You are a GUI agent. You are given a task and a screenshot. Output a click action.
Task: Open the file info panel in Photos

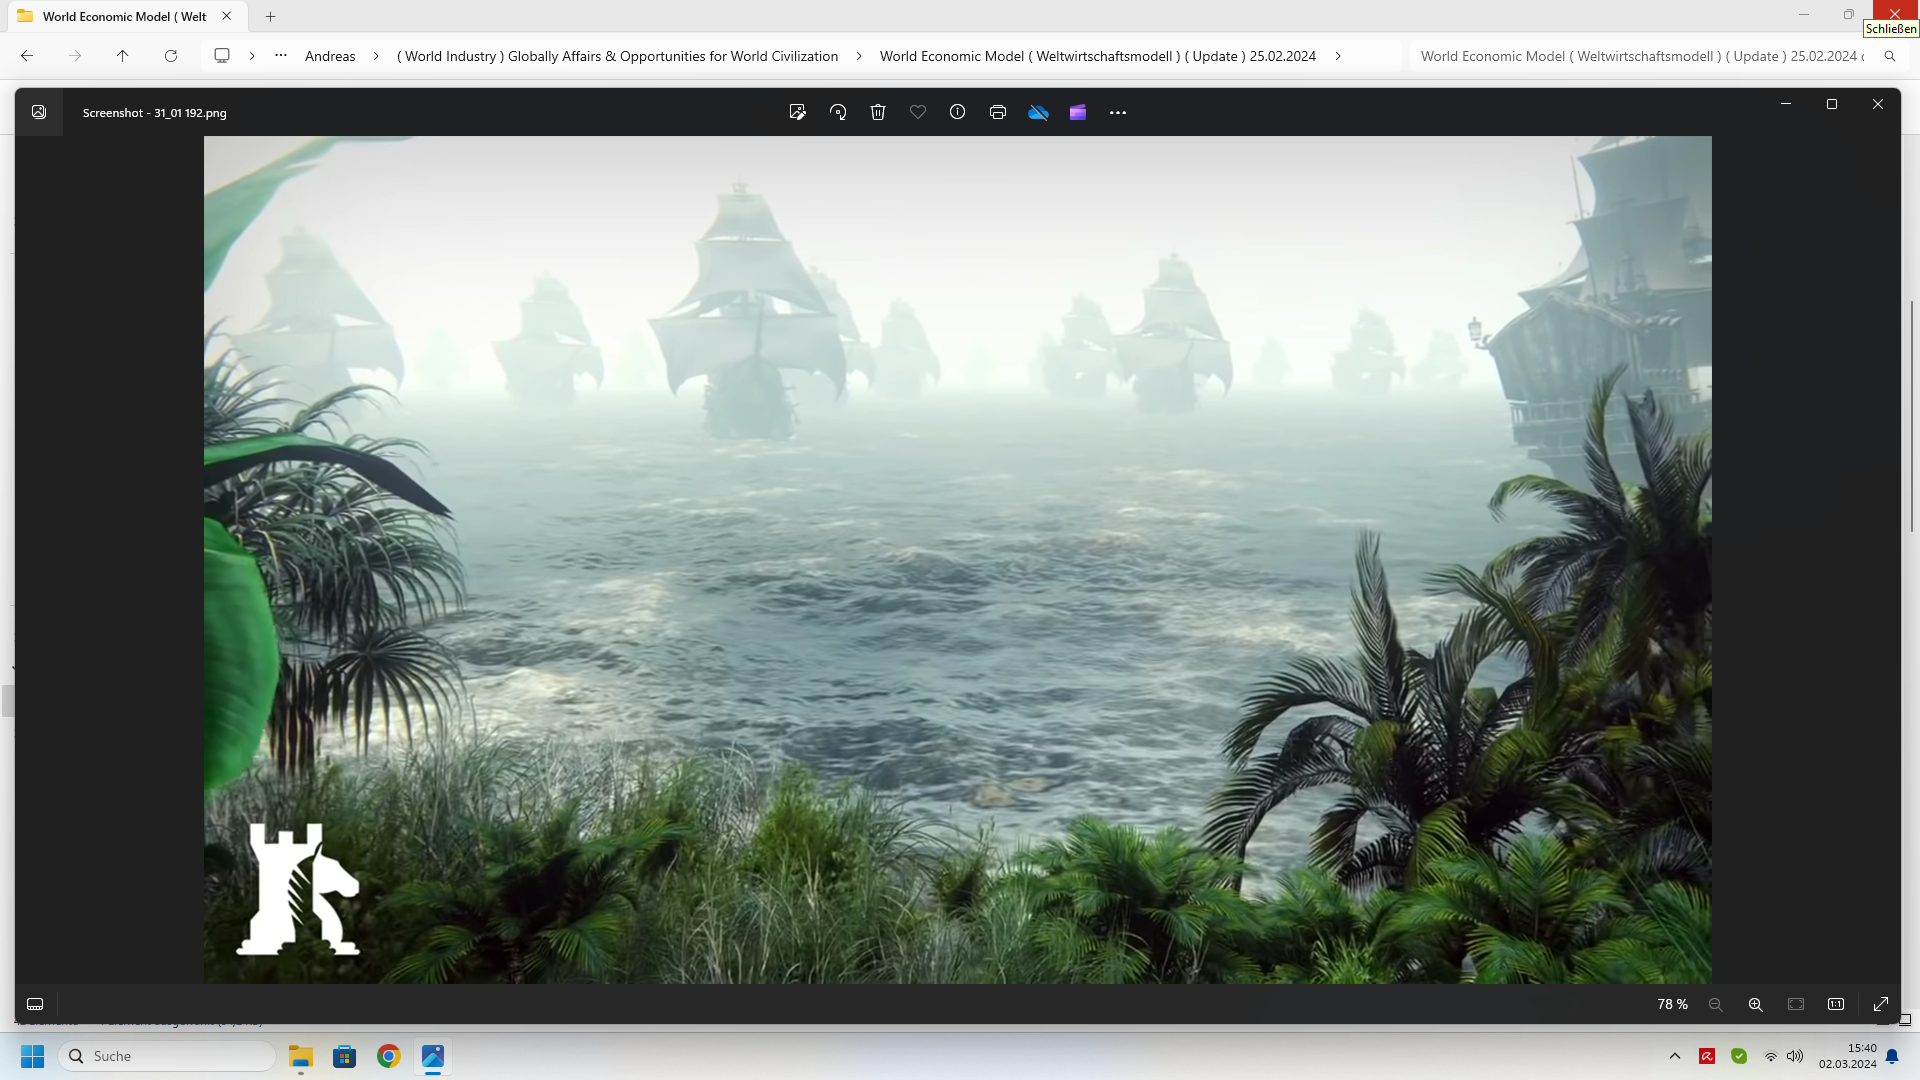pyautogui.click(x=957, y=112)
